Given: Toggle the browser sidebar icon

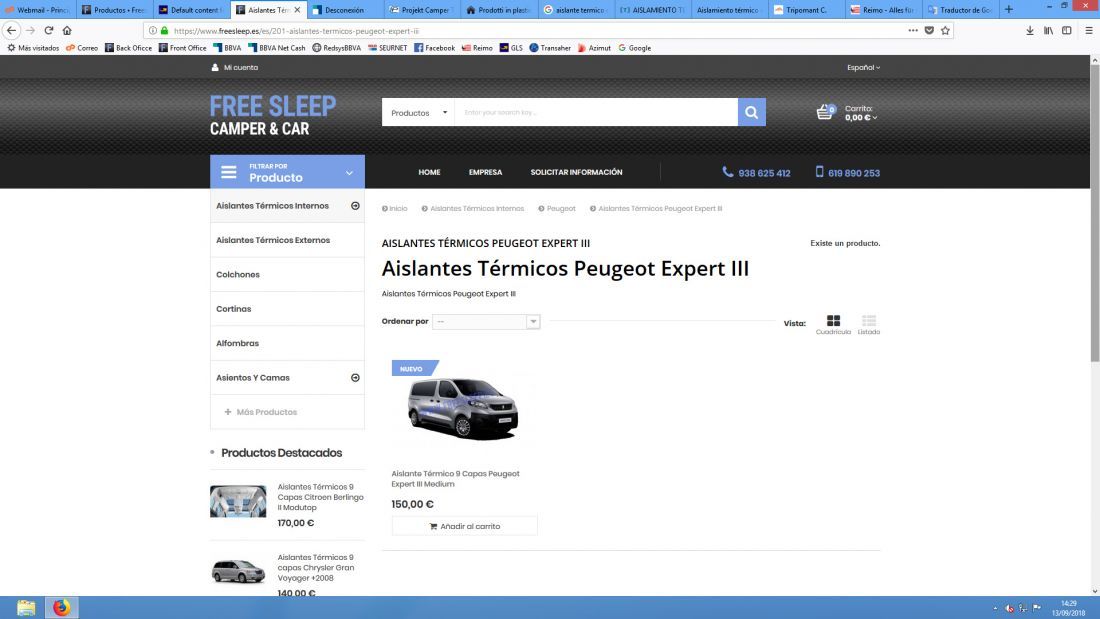Looking at the screenshot, I should click(1066, 30).
